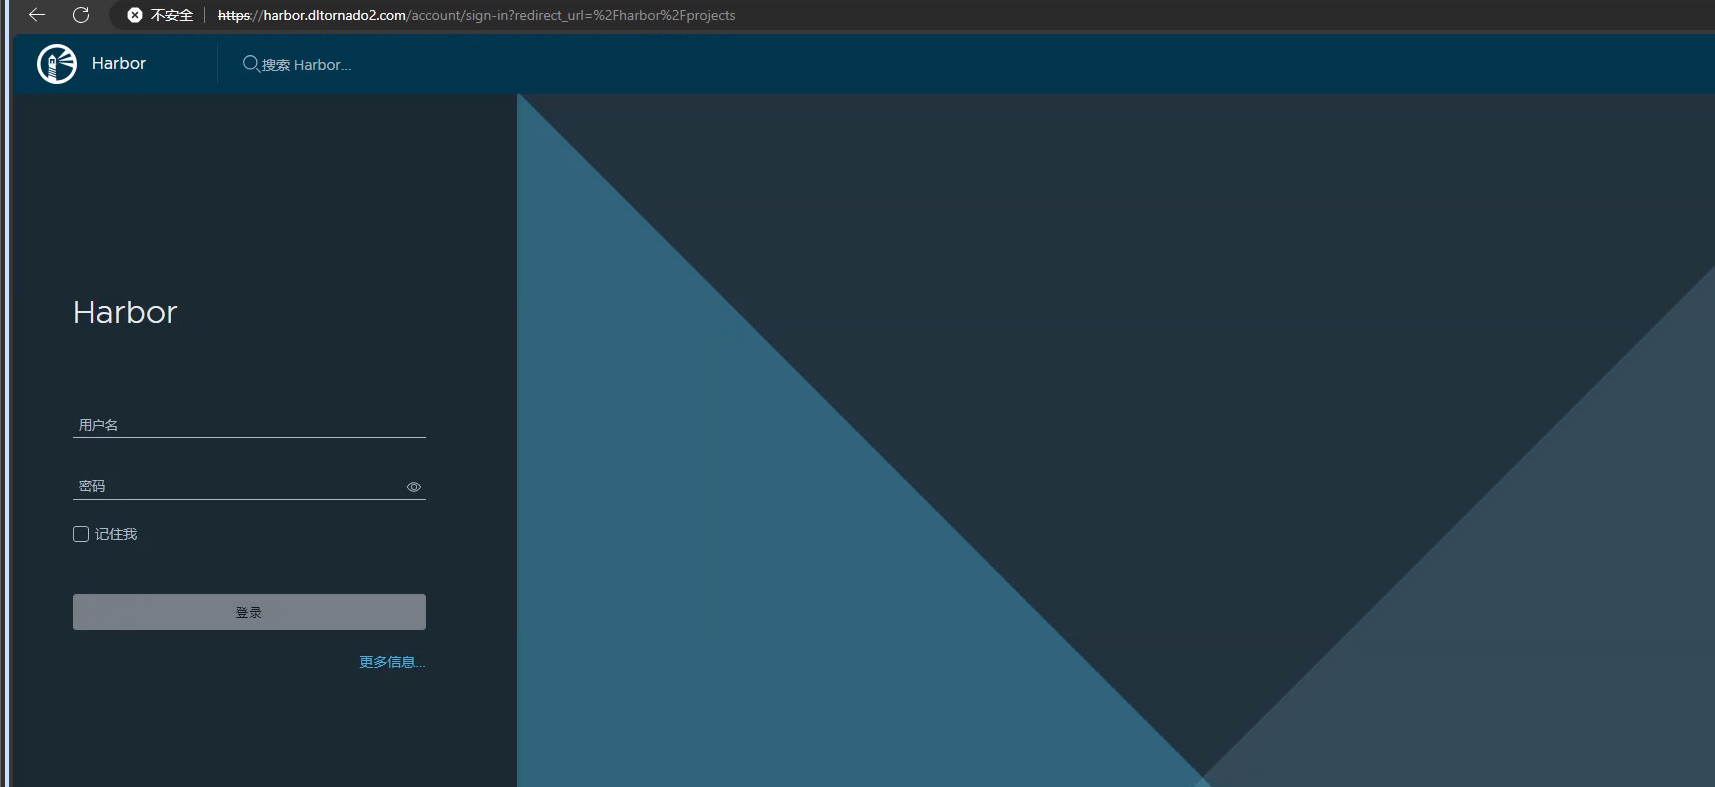
Task: Click the 搜索 Harbor search box
Action: point(306,65)
